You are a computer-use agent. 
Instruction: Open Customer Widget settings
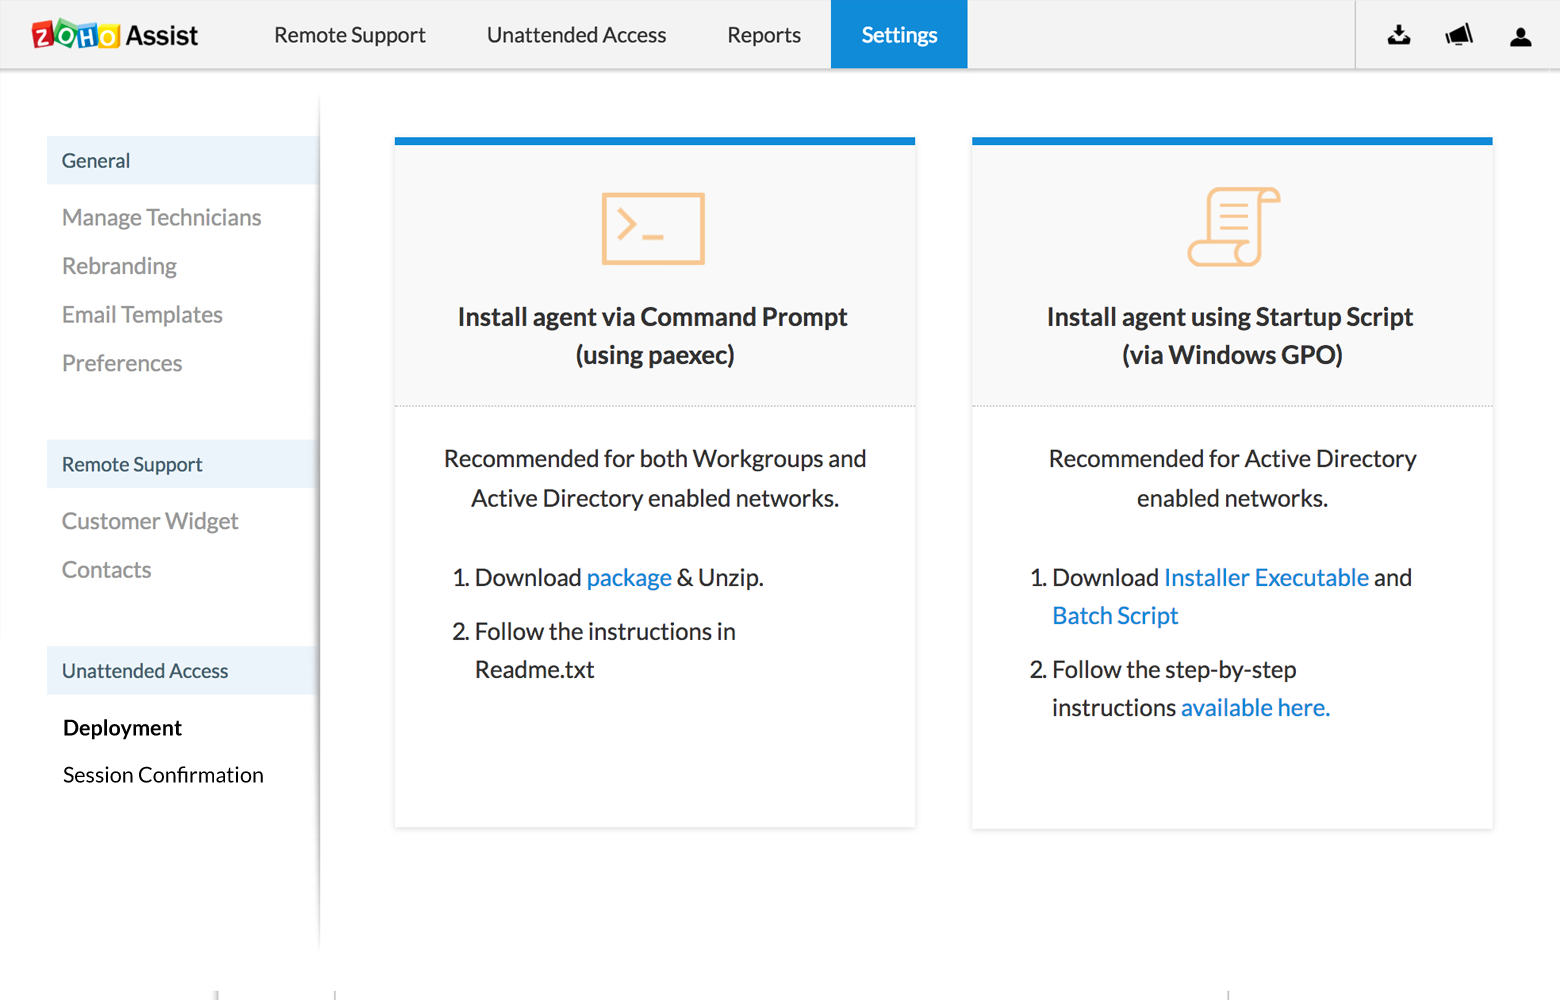(150, 522)
